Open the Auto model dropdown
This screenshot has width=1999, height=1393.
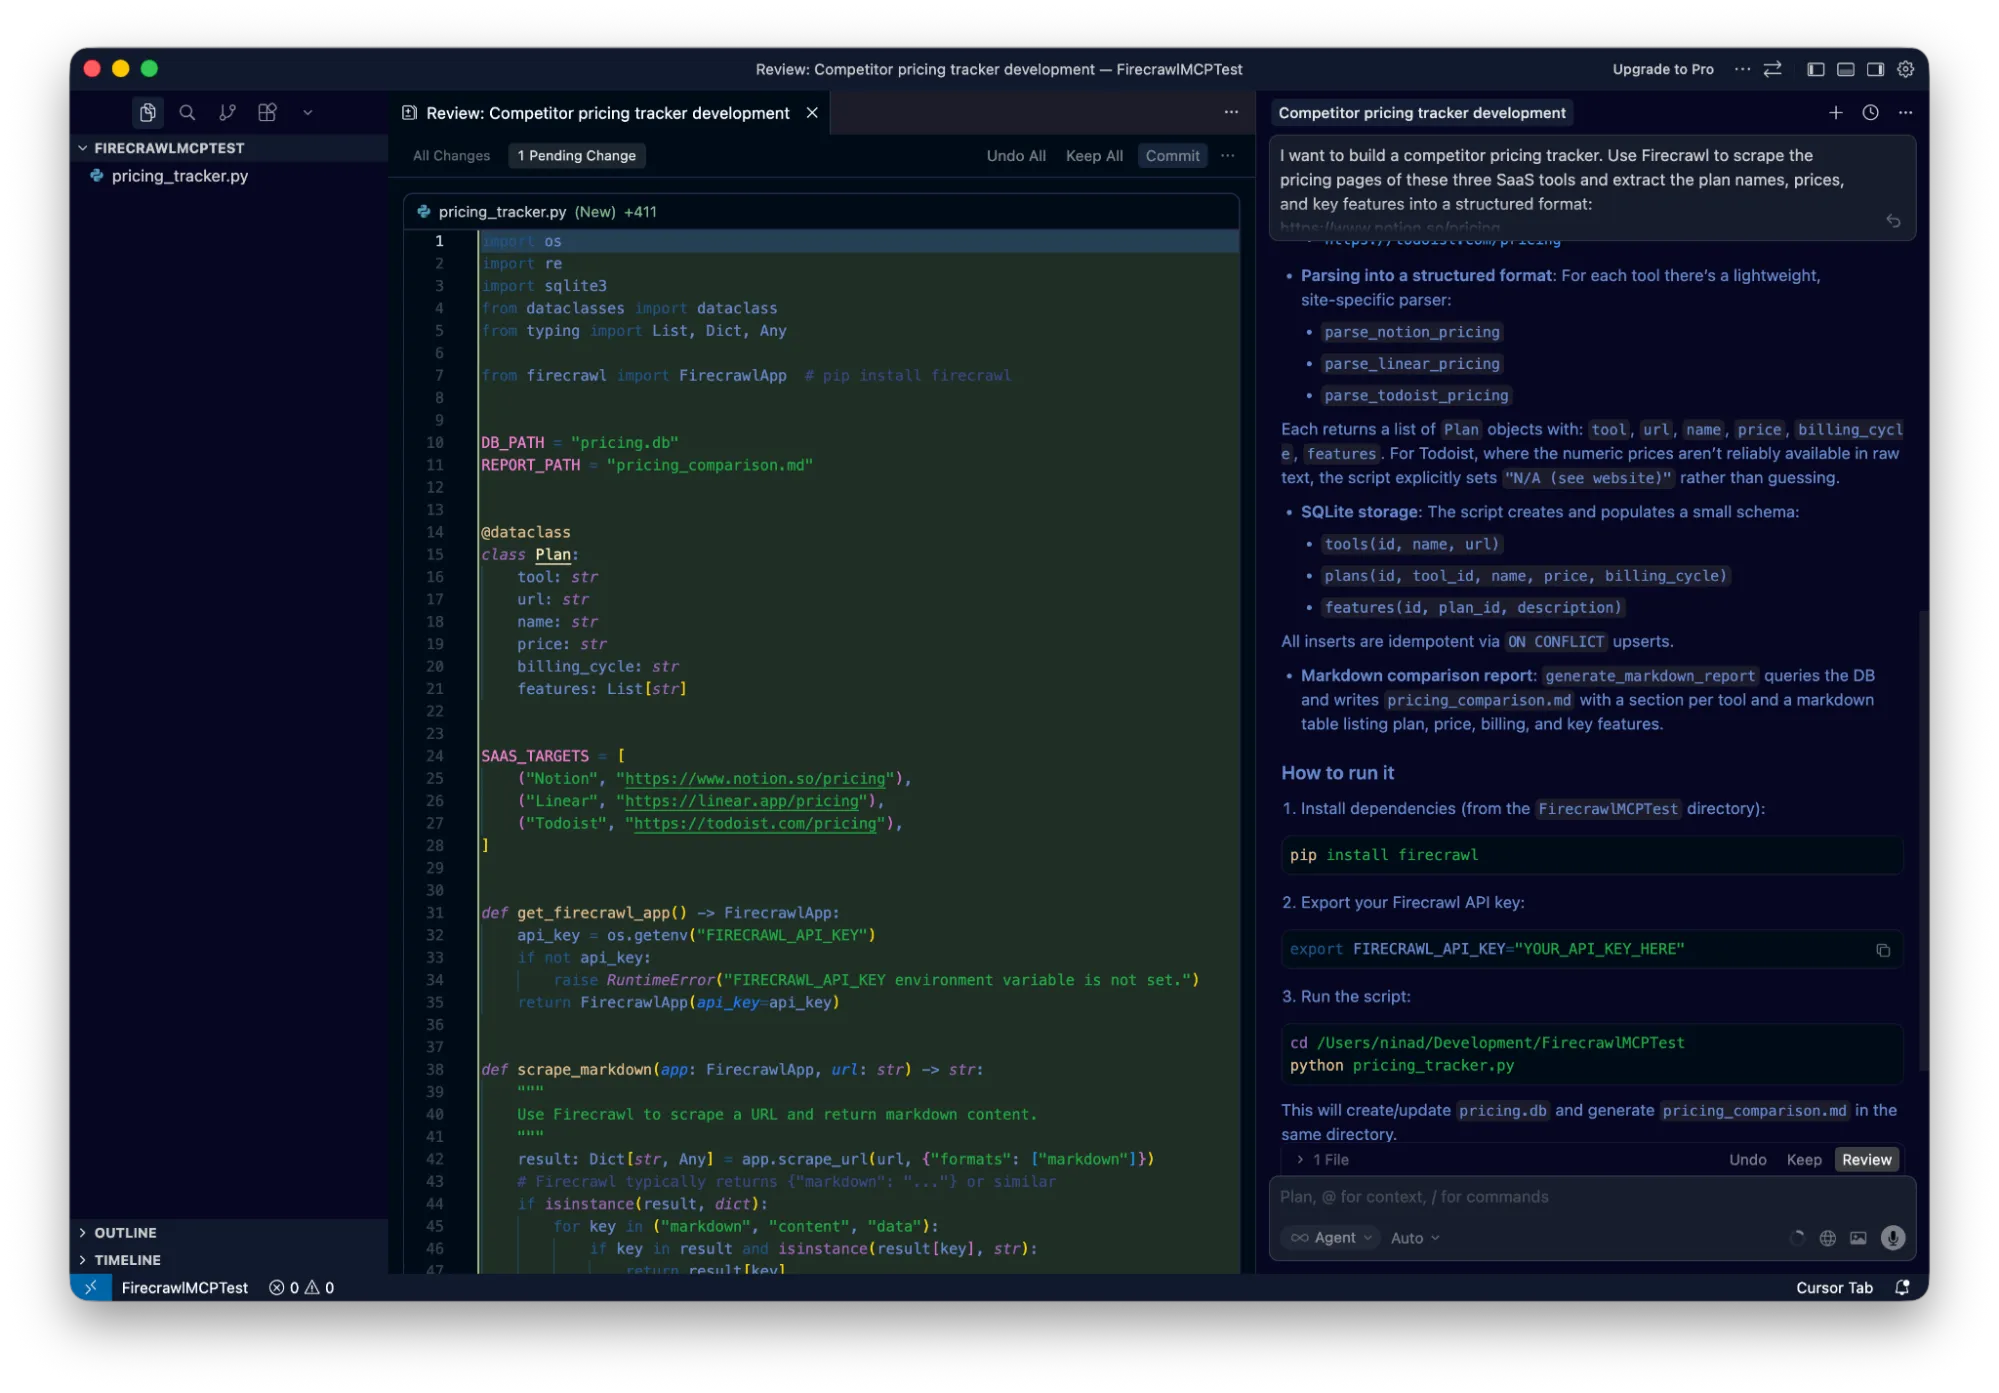click(x=1414, y=1238)
